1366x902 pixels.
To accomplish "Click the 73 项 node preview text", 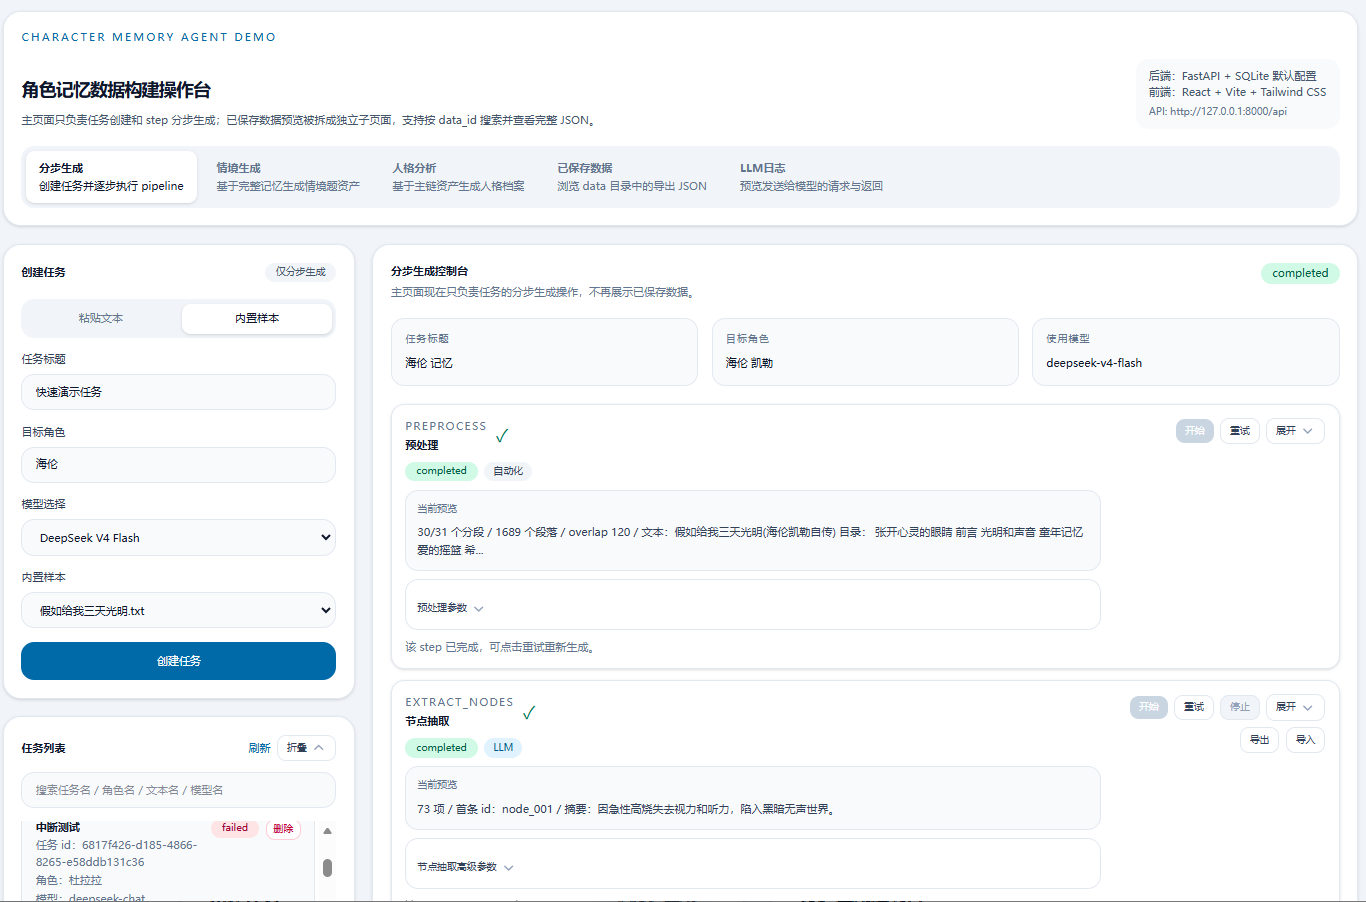I will point(626,809).
